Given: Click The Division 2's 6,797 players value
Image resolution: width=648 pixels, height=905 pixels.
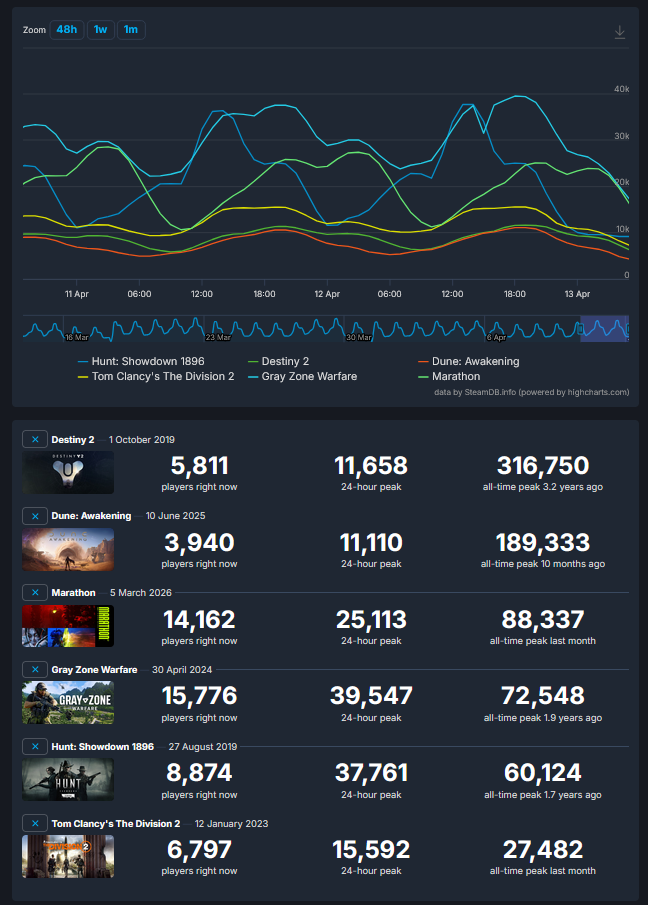Looking at the screenshot, I should pyautogui.click(x=199, y=850).
